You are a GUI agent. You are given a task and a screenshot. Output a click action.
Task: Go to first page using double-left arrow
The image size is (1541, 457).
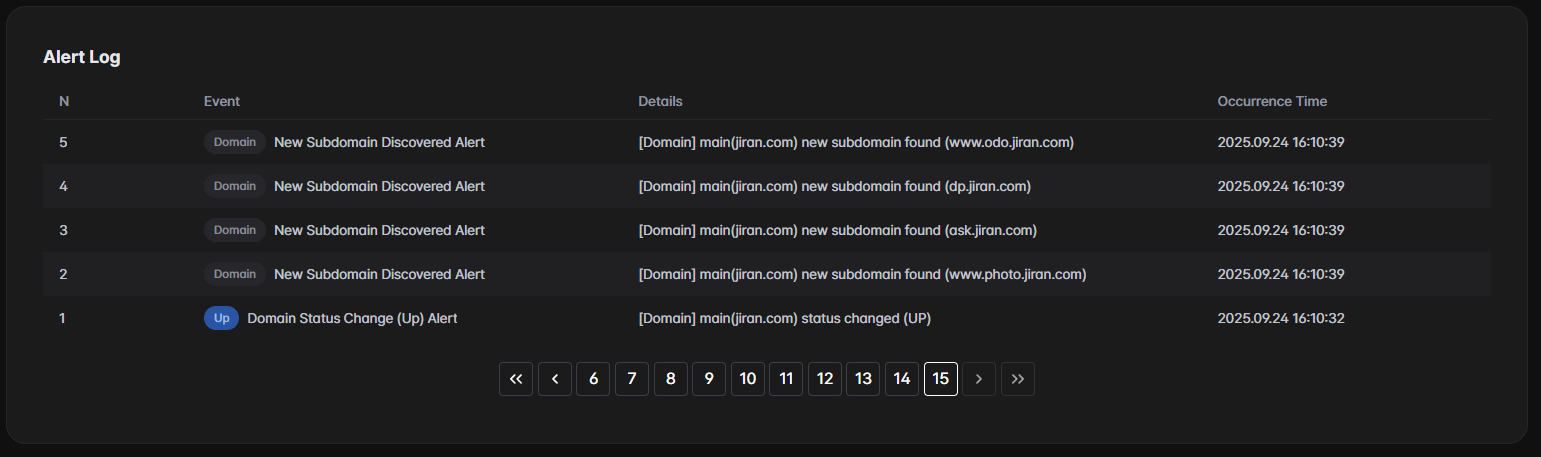click(x=516, y=379)
